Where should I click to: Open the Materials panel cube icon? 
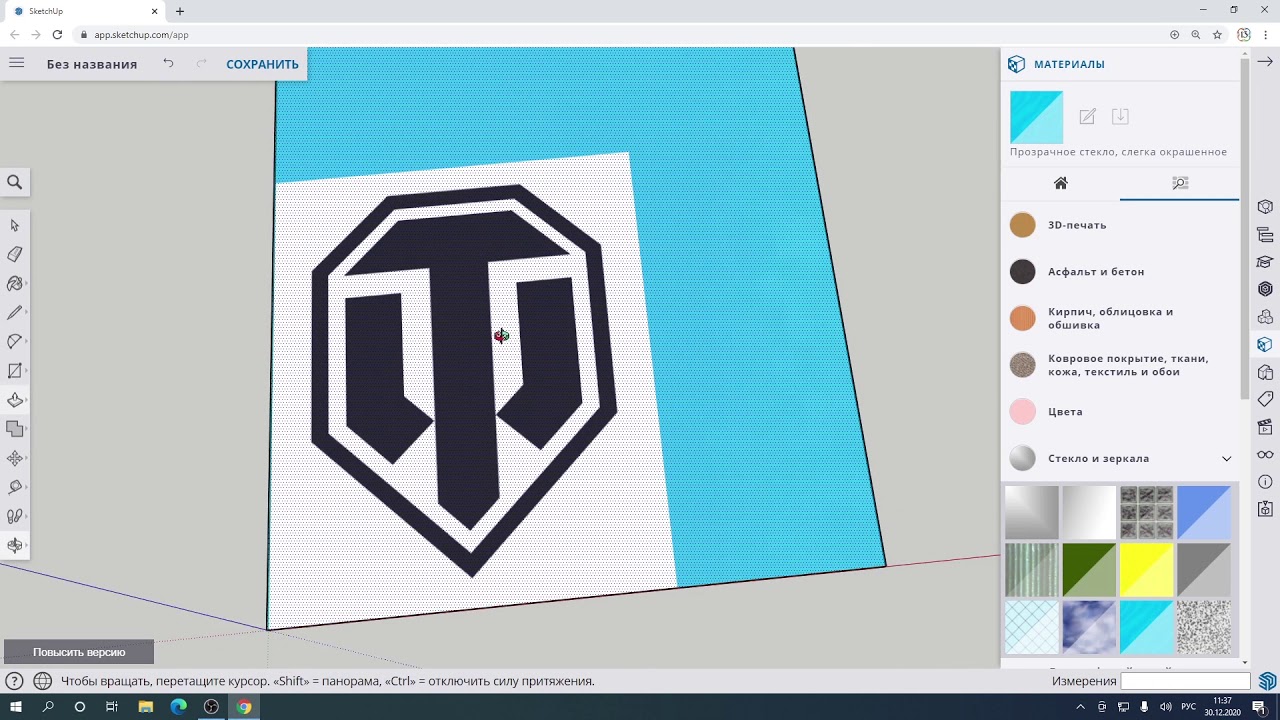pos(1265,345)
